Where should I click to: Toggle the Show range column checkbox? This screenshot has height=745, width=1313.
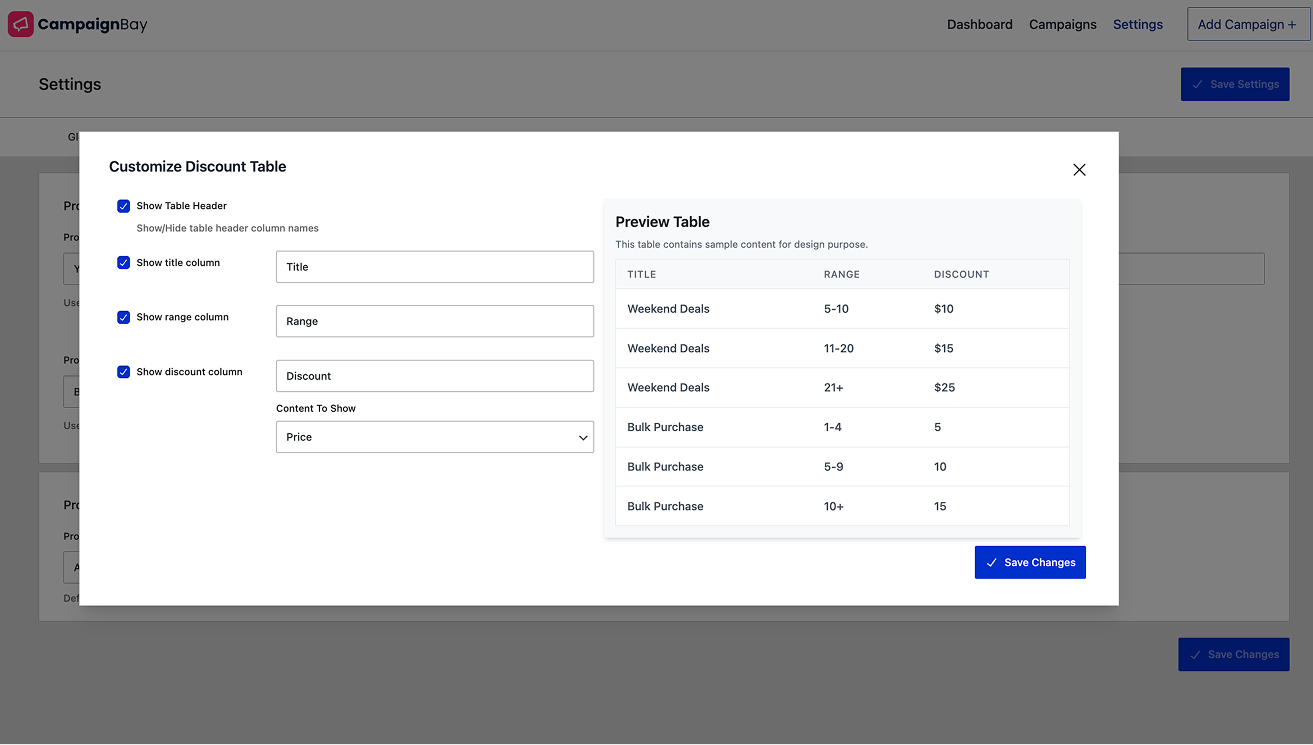point(123,316)
